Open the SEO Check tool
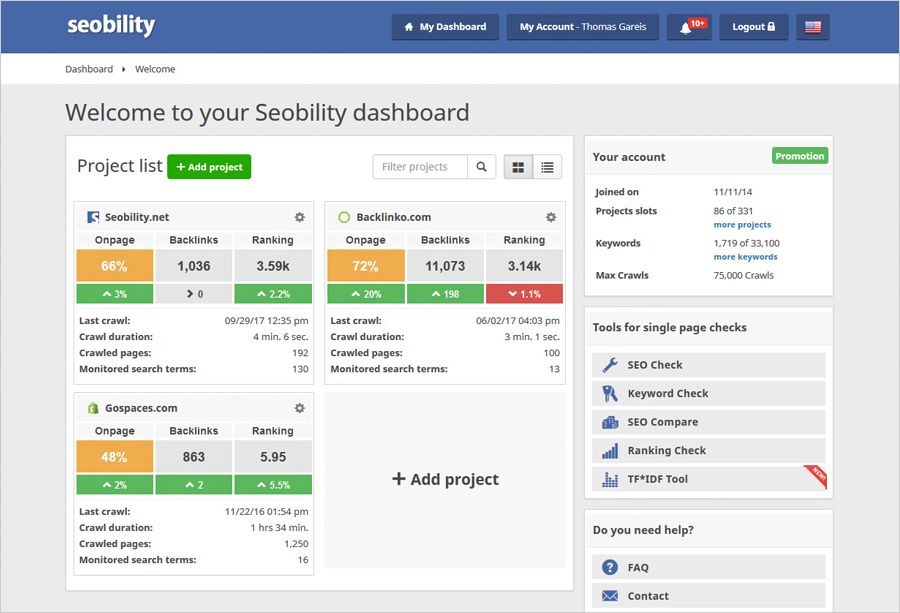Viewport: 900px width, 613px height. tap(709, 365)
